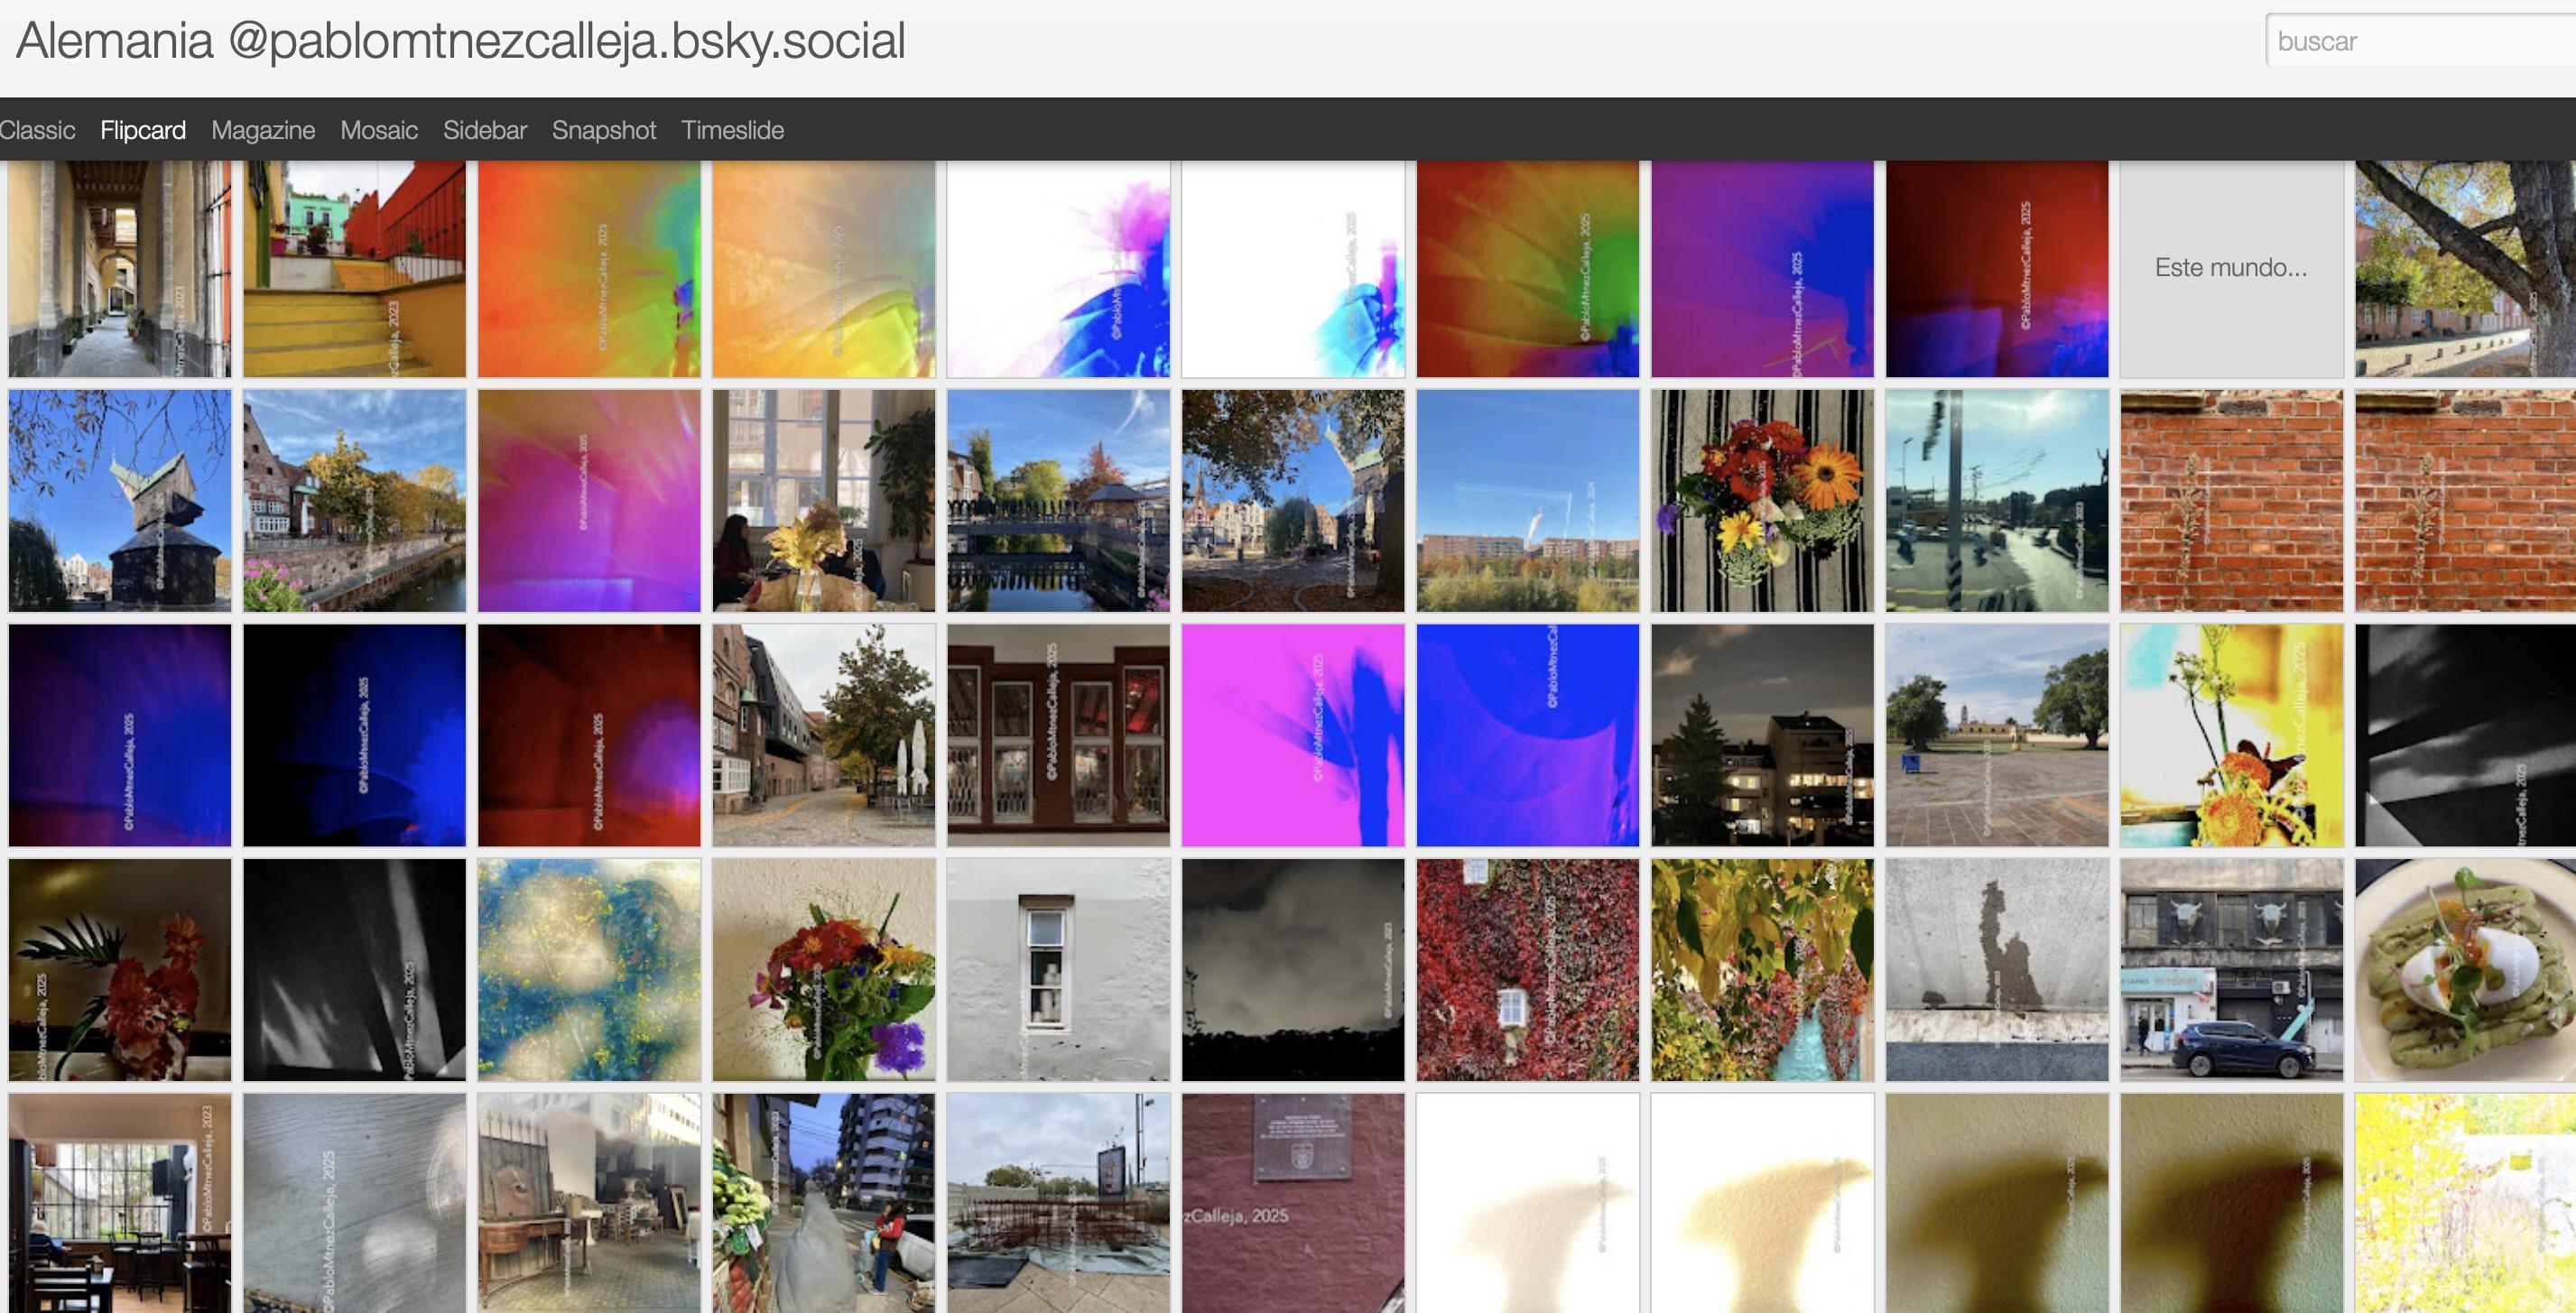Select the active Flipcard tab

[143, 130]
